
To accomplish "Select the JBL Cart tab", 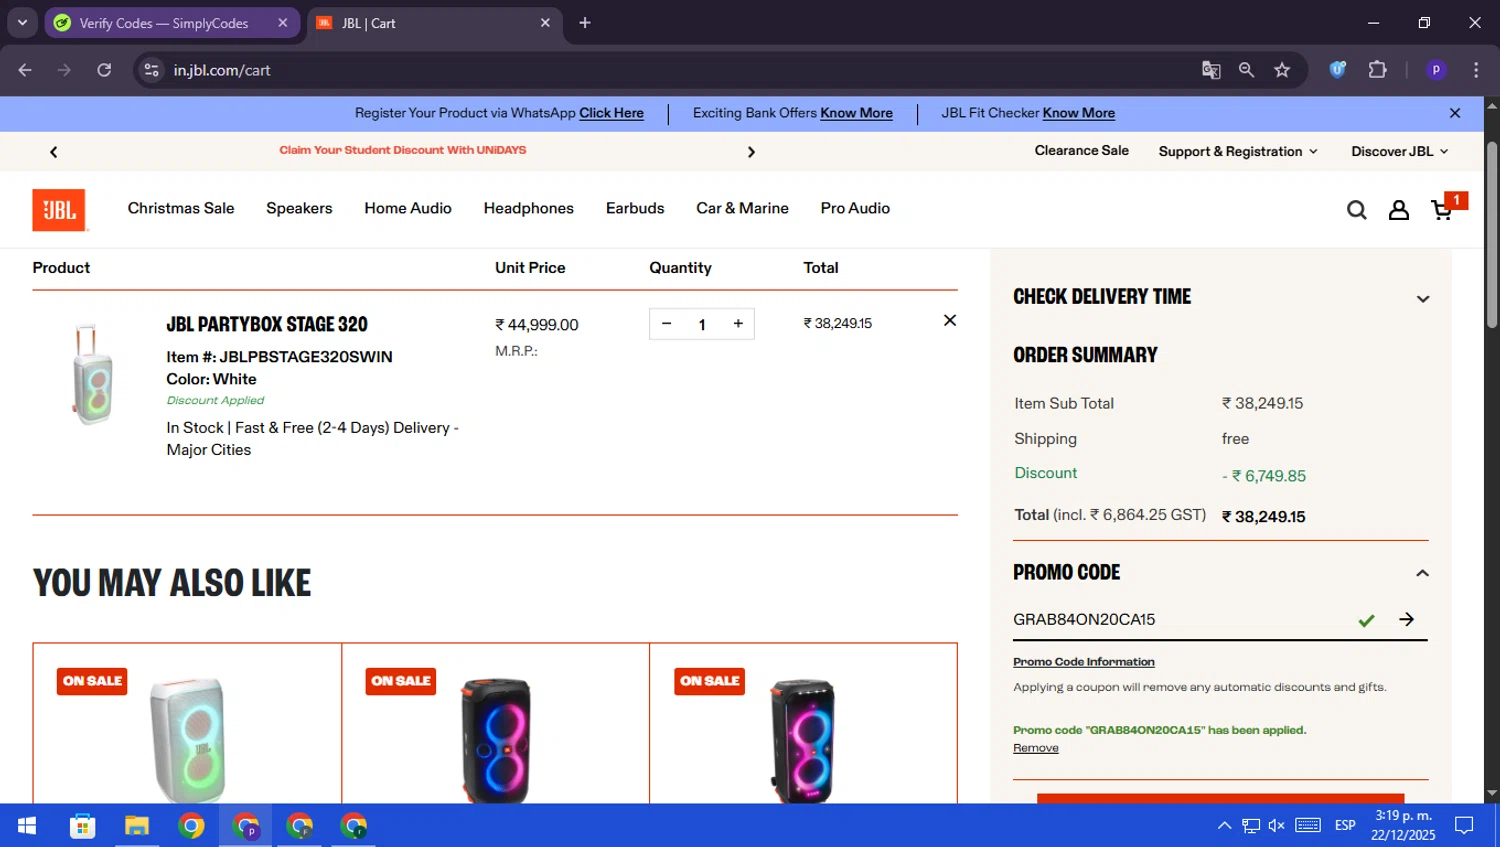I will (x=434, y=23).
